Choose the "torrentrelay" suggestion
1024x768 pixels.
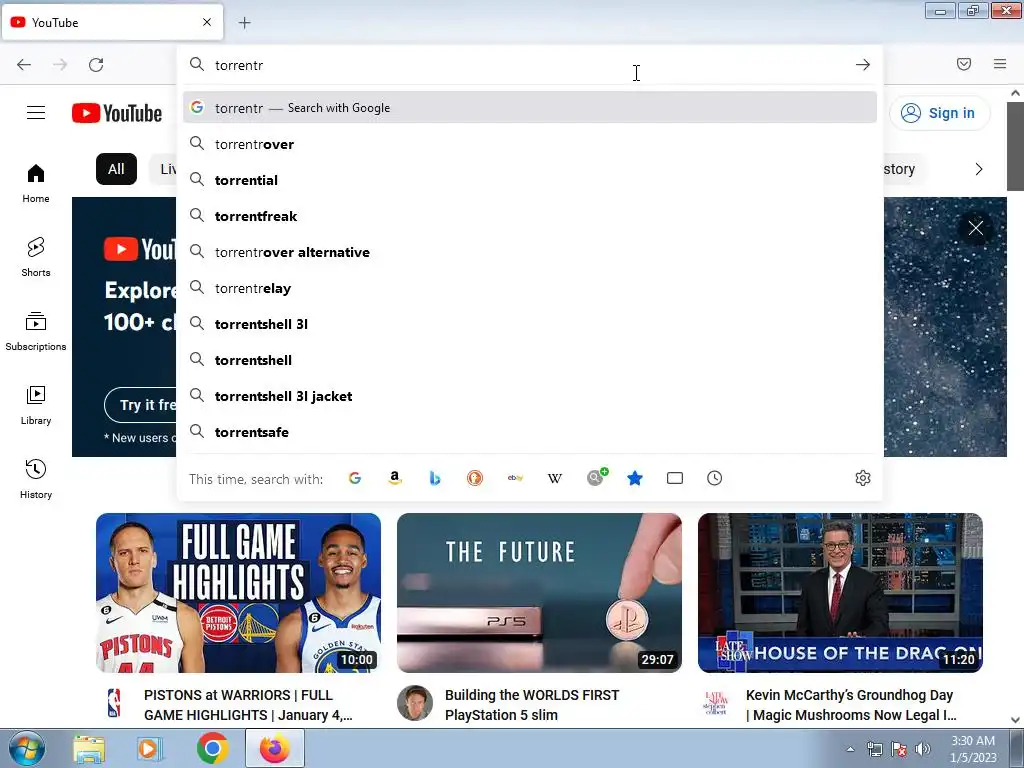(530, 288)
